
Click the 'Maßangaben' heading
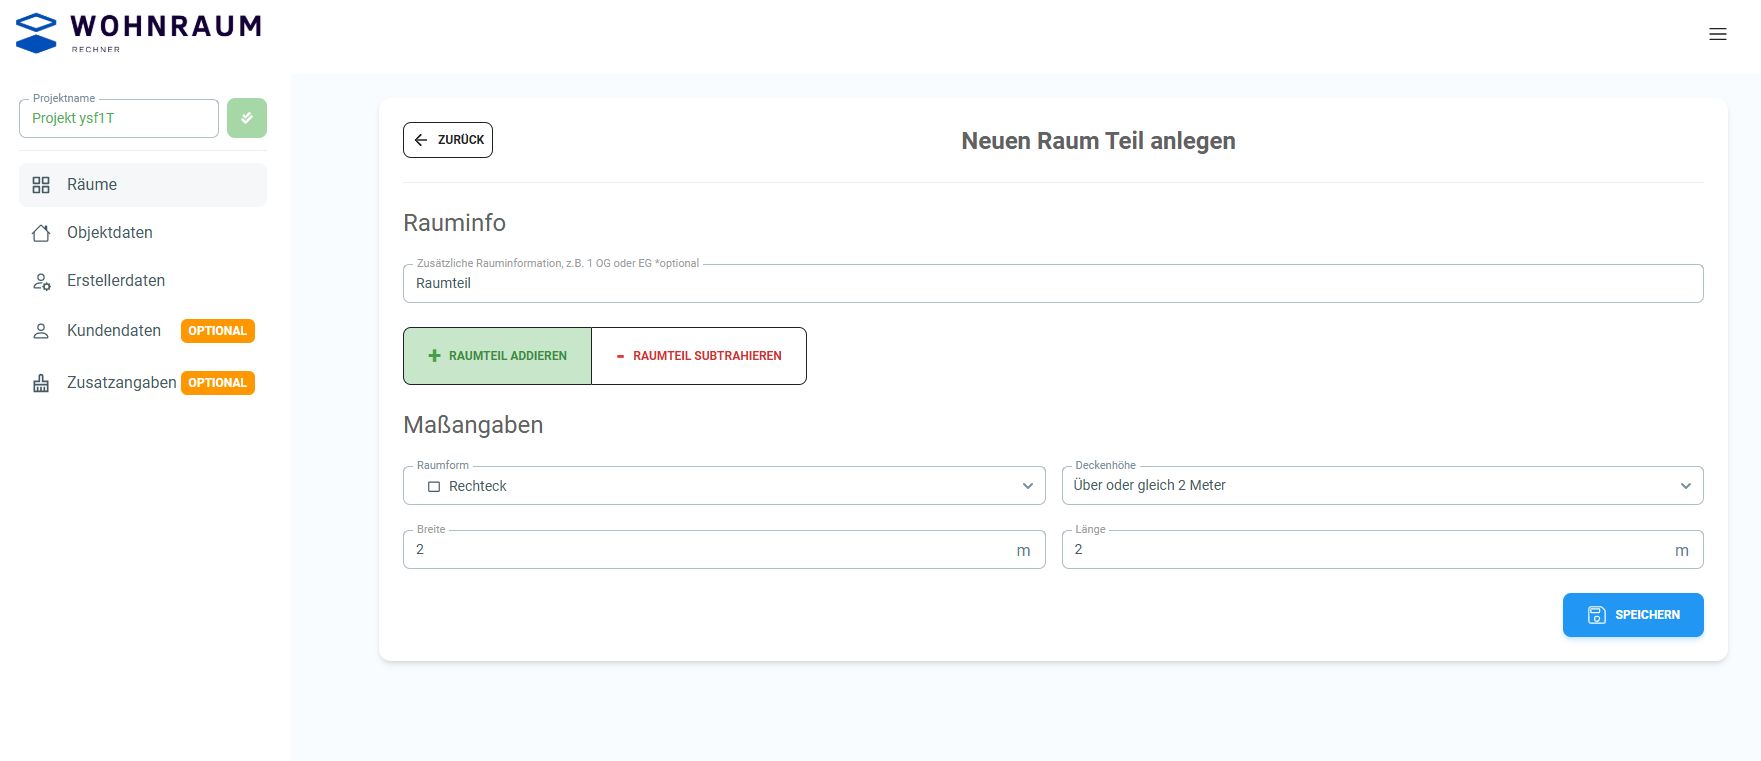pos(473,425)
